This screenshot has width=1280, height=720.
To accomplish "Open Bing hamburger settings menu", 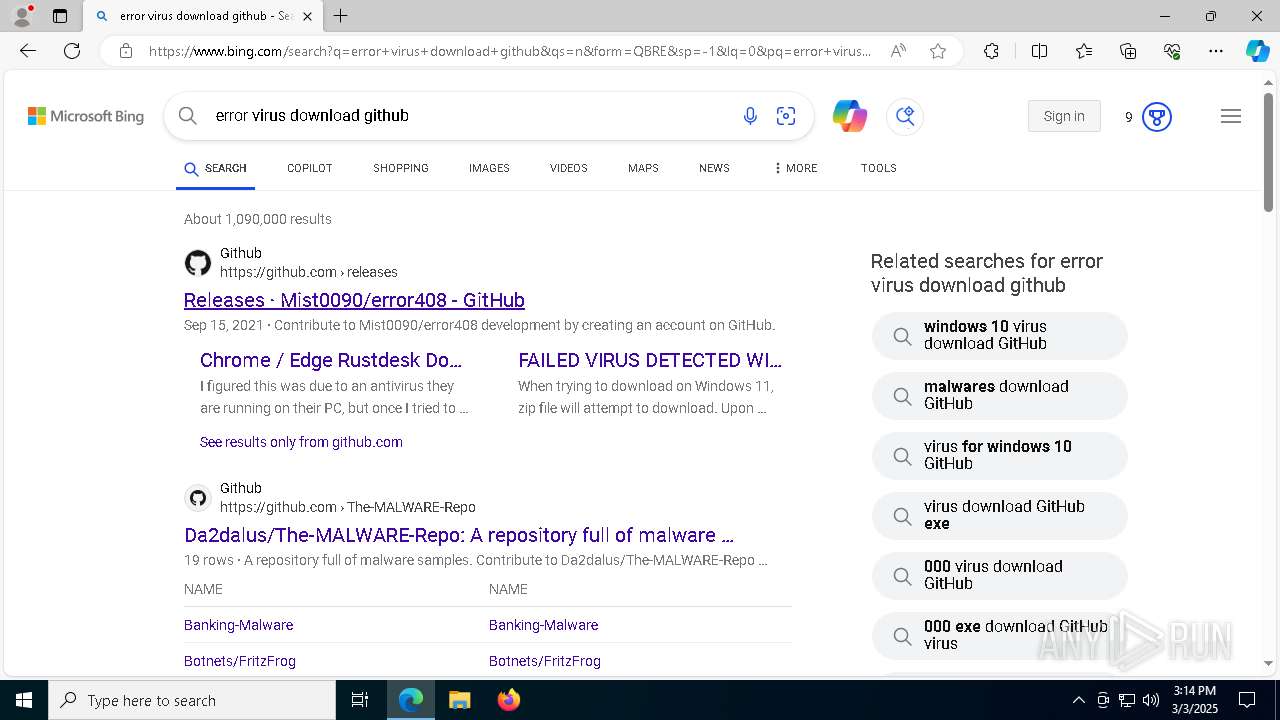I will coord(1231,116).
